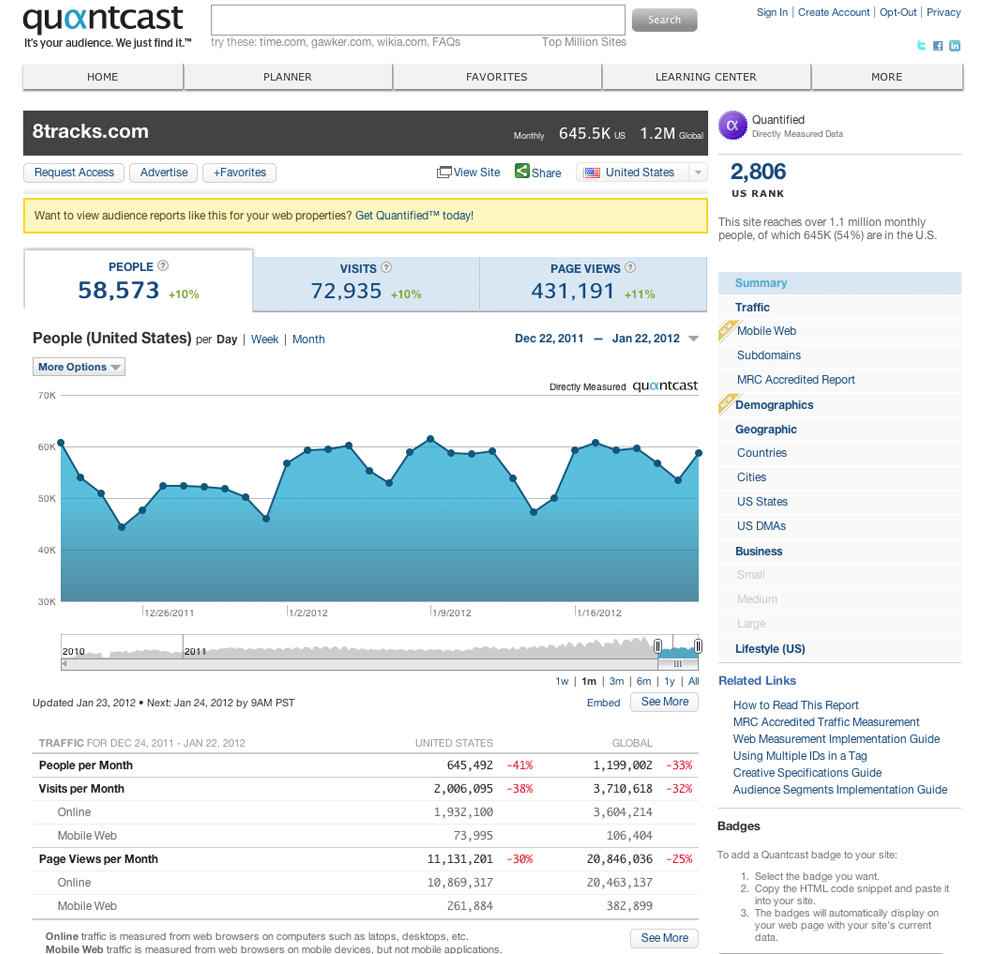Open the date range dropdown arrow
1004x954 pixels.
point(693,339)
